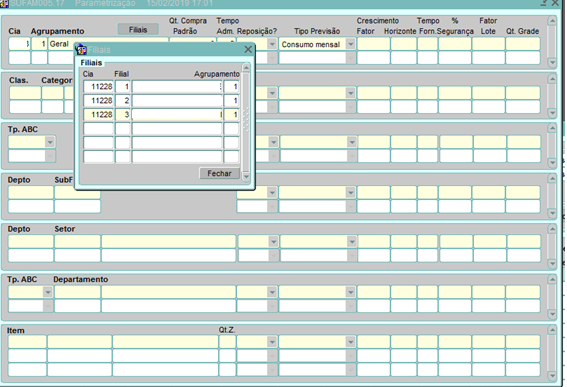Click Fechar button in Filiais dialog

219,173
